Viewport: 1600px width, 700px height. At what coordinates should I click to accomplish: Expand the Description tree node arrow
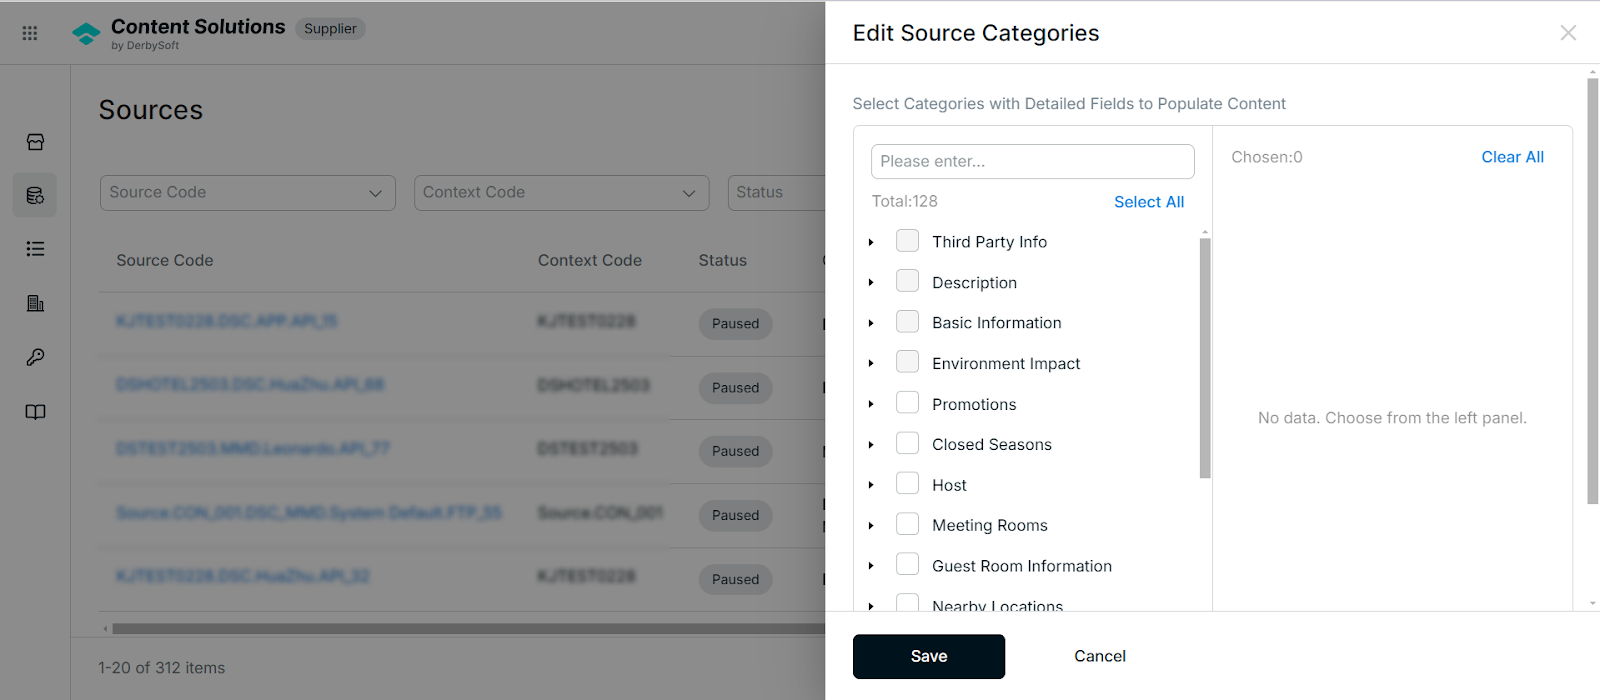coord(871,283)
